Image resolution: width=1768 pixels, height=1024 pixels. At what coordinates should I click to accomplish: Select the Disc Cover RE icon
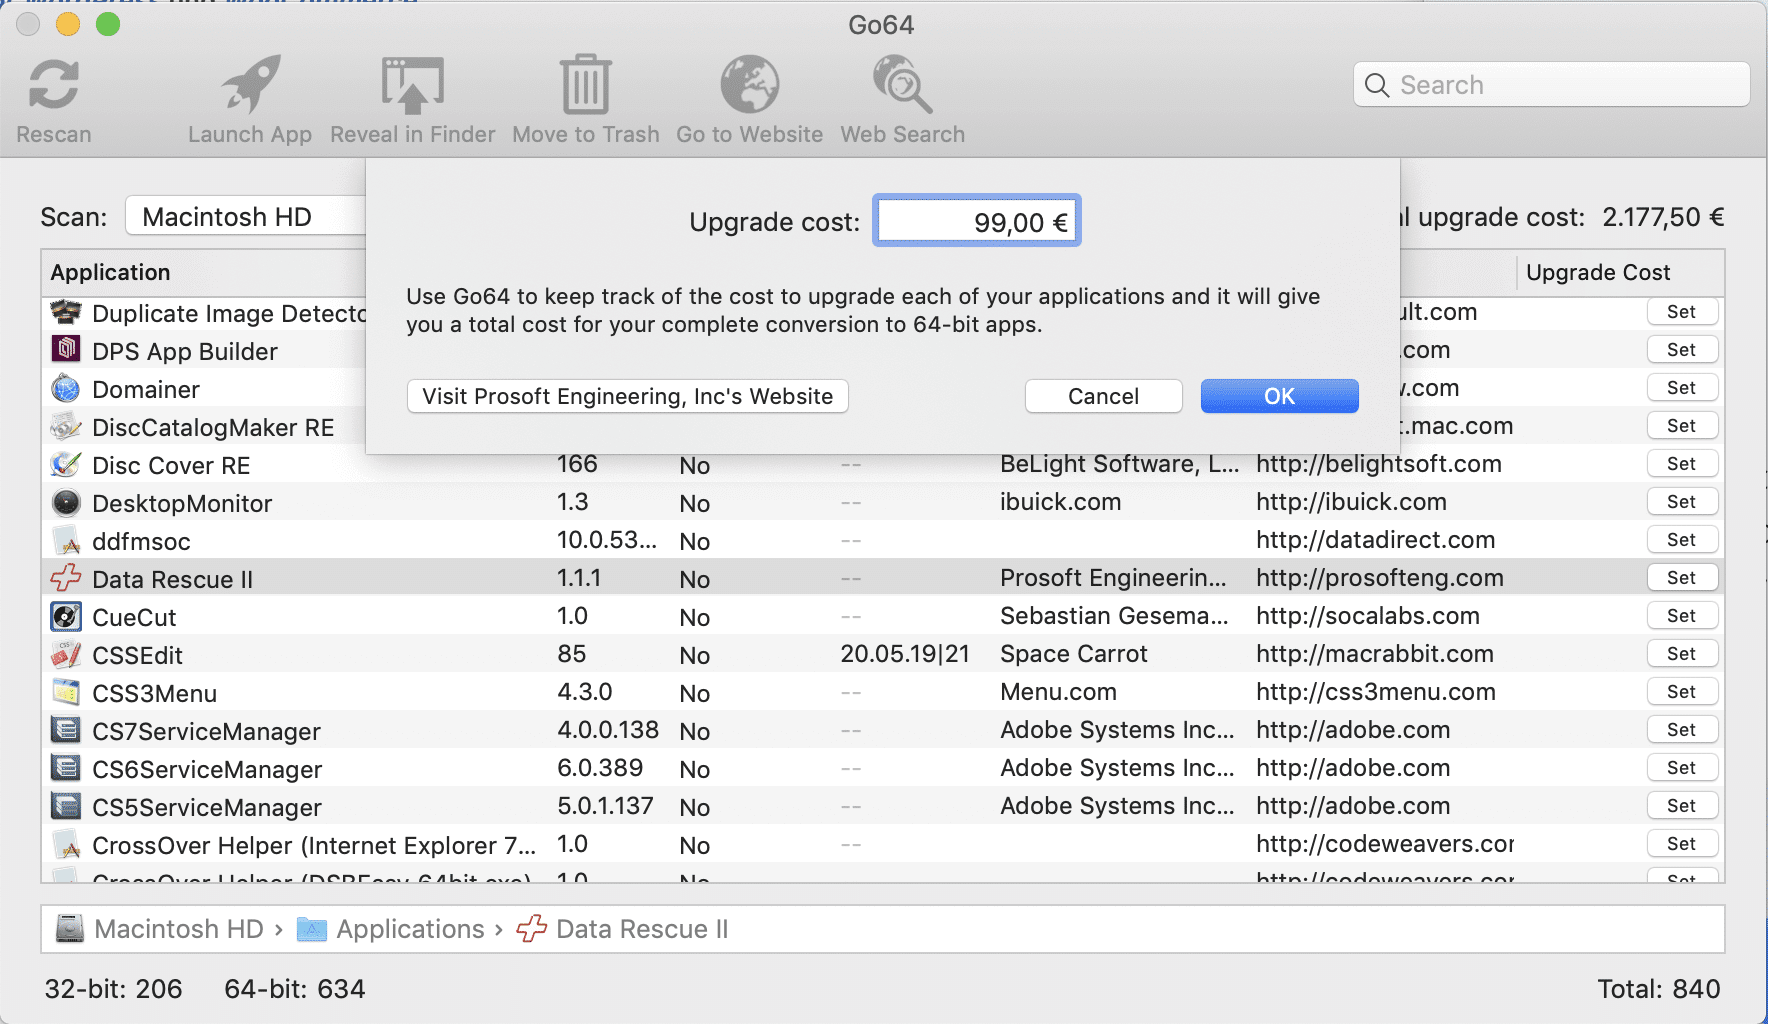point(66,465)
